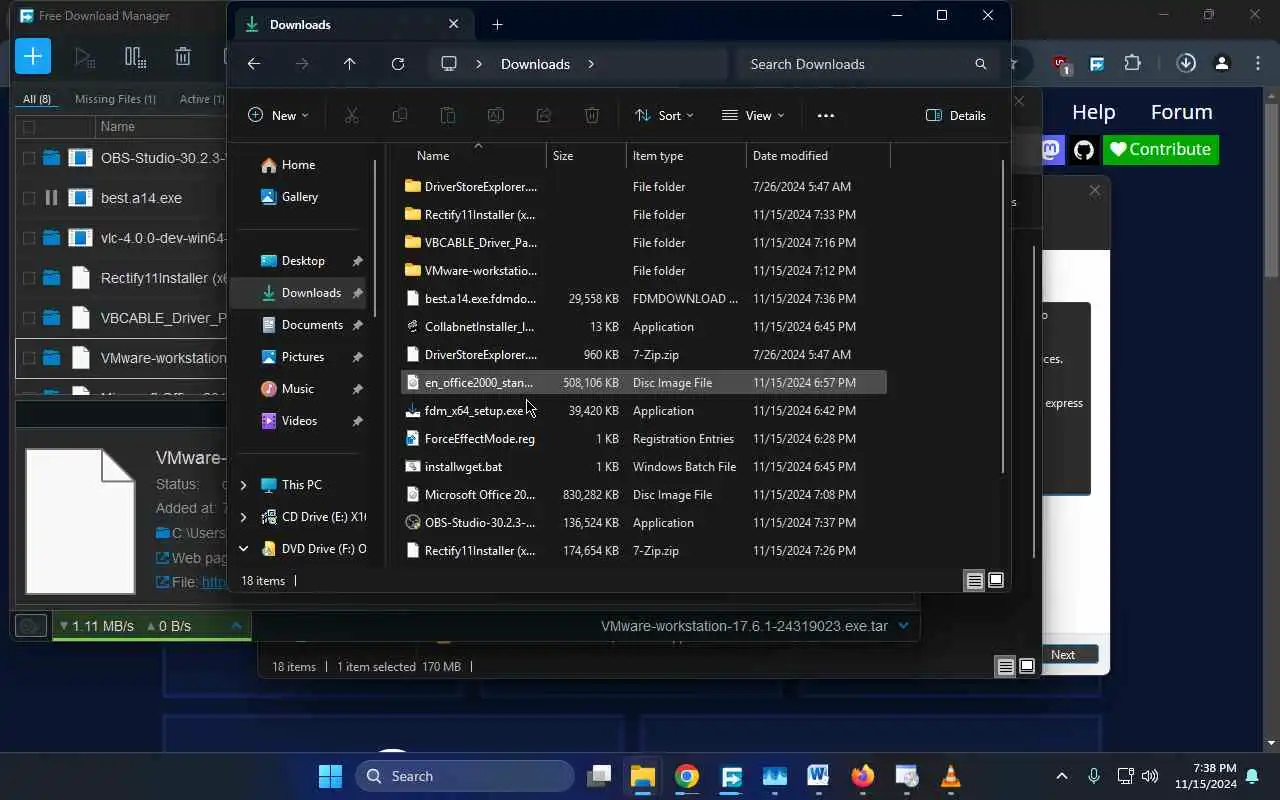The height and width of the screenshot is (800, 1280).
Task: Show hidden system tray icons chevron
Action: tap(1062, 776)
